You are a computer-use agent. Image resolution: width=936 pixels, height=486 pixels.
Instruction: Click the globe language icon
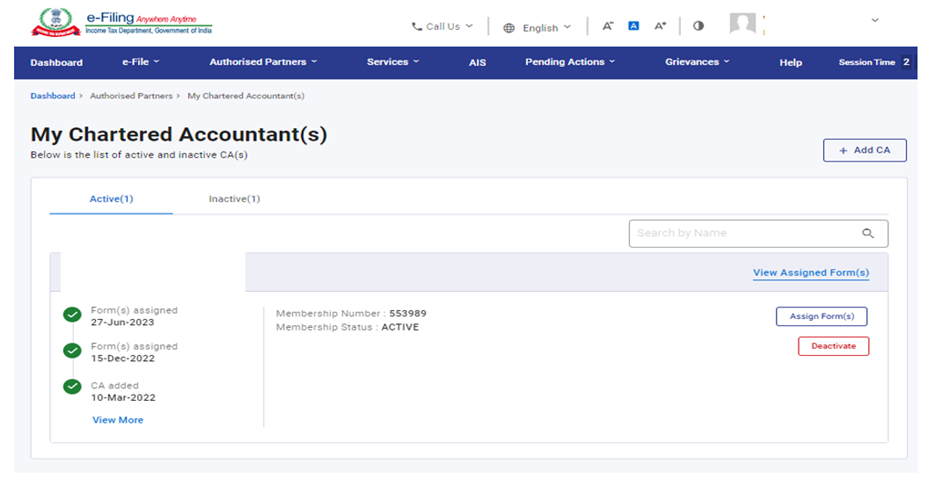point(509,28)
